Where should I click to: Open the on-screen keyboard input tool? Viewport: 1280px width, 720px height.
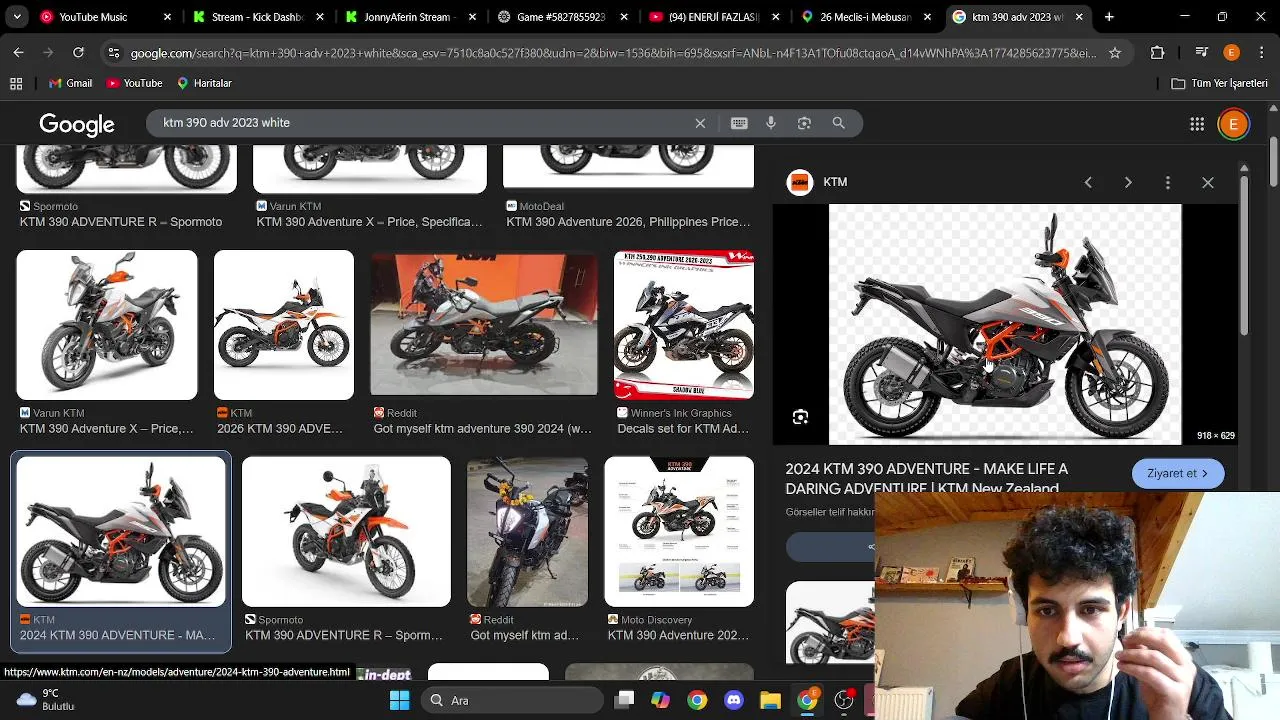pos(739,123)
